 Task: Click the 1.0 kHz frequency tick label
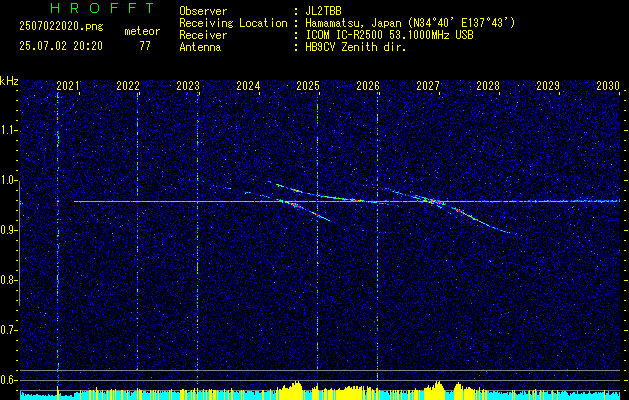coord(8,181)
